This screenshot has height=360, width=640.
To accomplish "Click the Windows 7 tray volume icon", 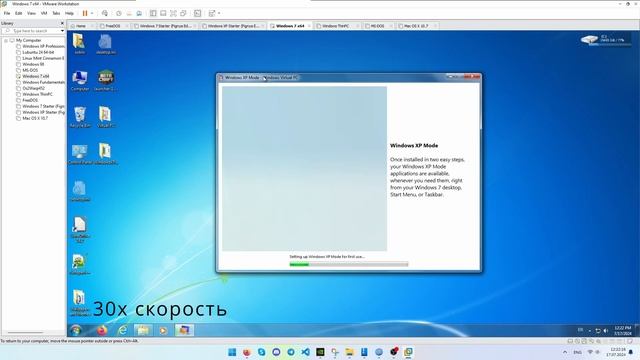I will pyautogui.click(x=605, y=331).
